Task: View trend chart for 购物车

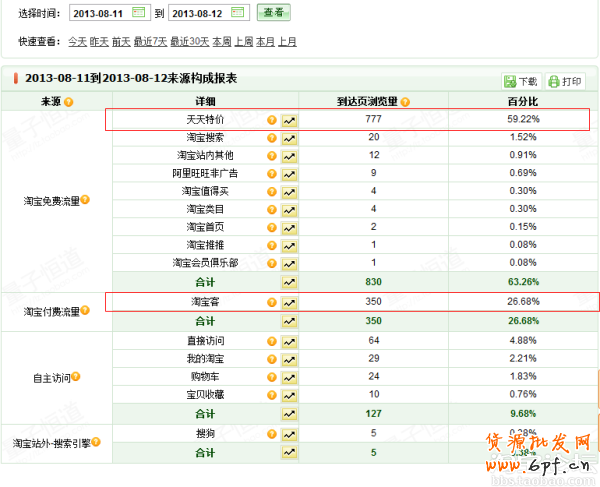Action: point(289,378)
